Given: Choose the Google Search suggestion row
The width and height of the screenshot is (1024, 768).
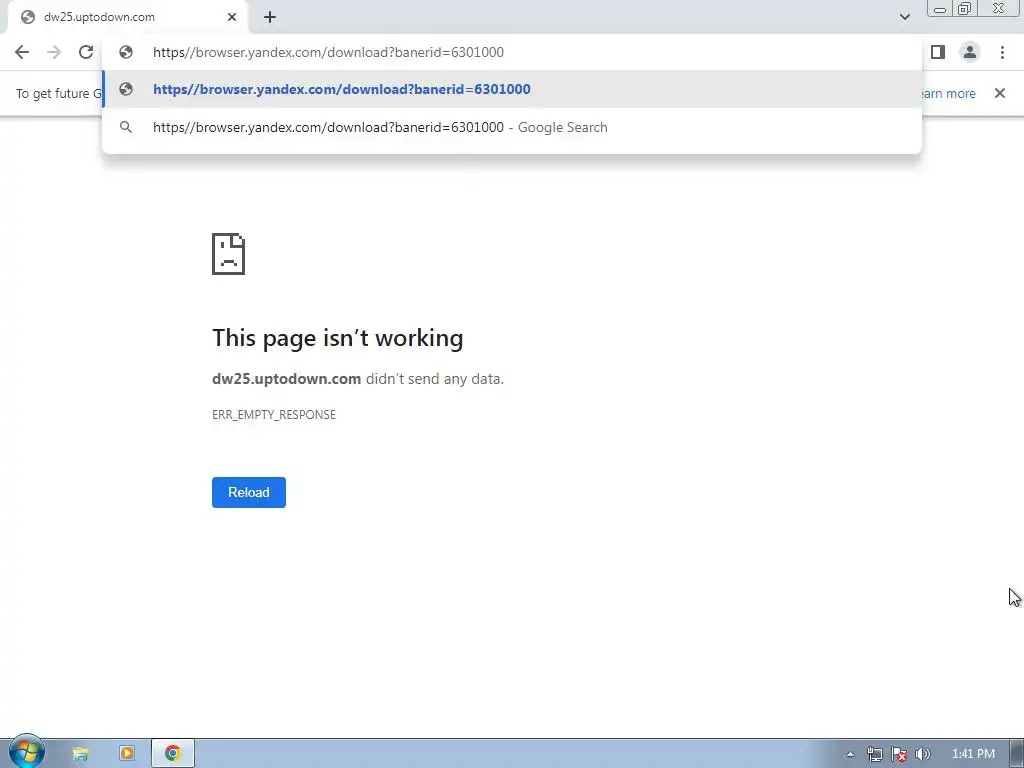Looking at the screenshot, I should click(512, 127).
